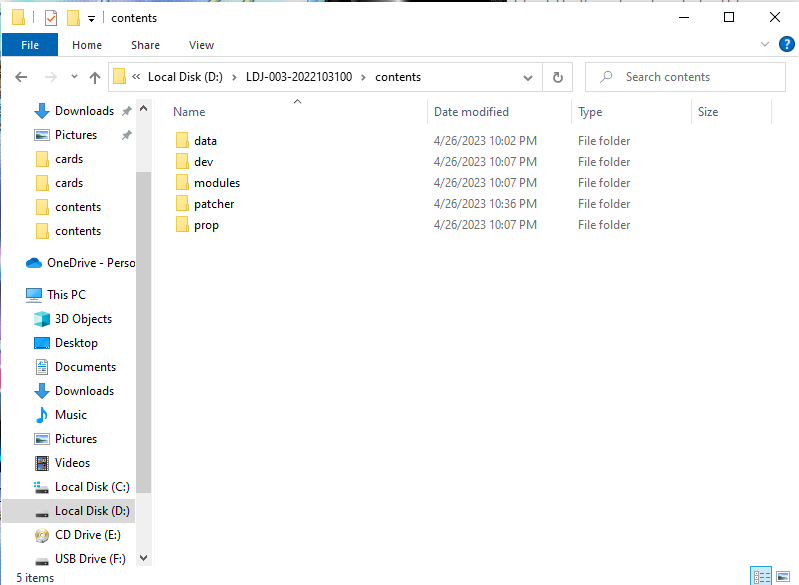The height and width of the screenshot is (585, 799).
Task: Open the chevron after Local Disk (D:) breadcrumb
Action: [234, 77]
